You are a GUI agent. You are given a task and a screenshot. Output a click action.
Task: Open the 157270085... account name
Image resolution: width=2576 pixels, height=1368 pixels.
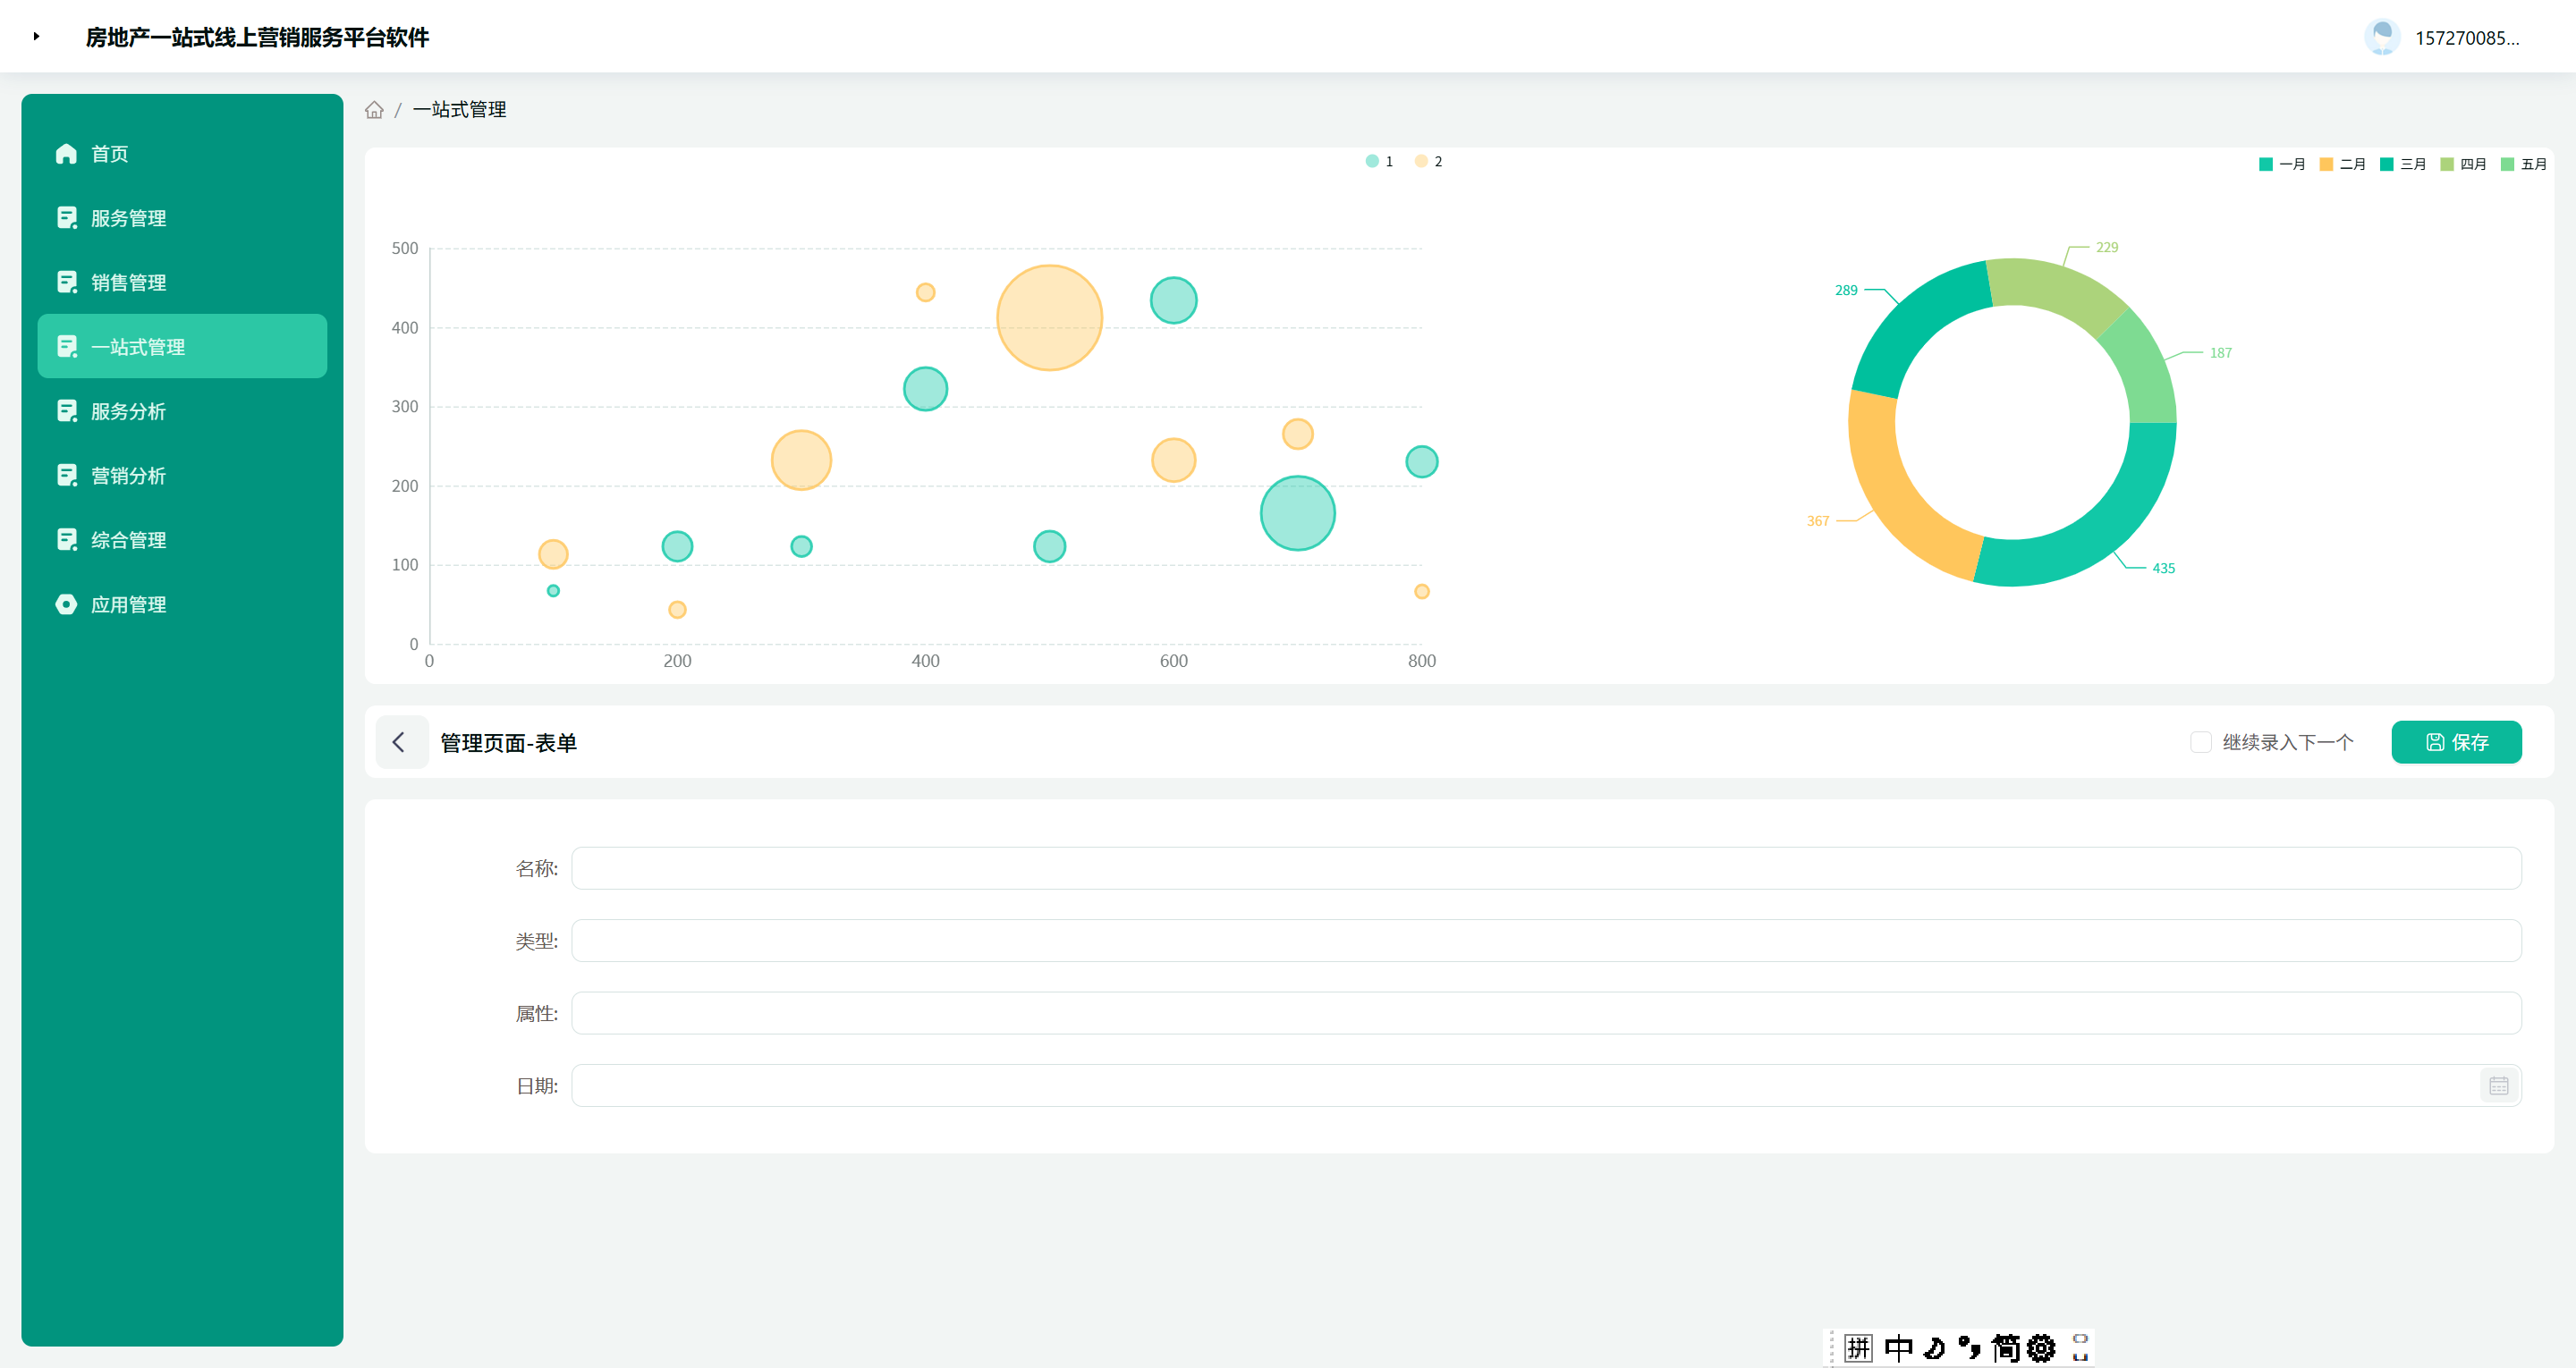[x=2467, y=38]
